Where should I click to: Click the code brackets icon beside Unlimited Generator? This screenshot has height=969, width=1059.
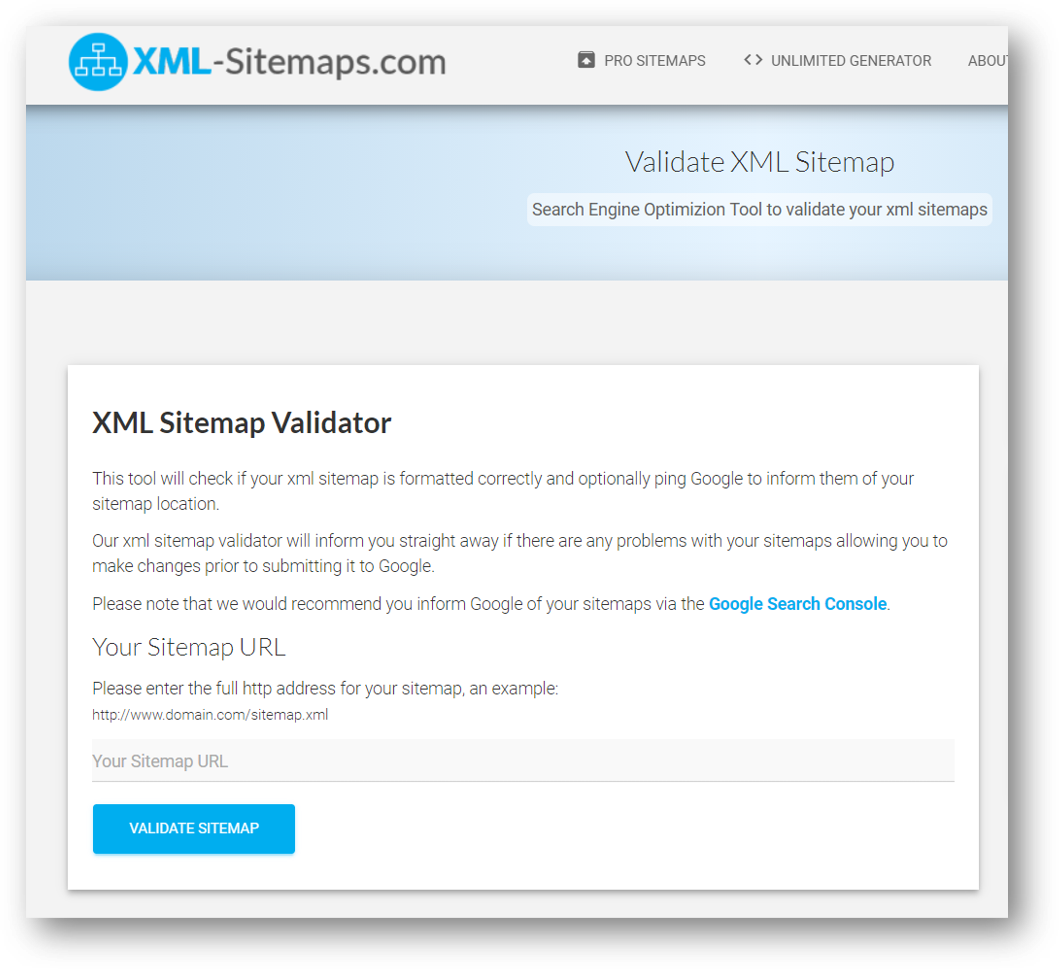(x=753, y=60)
